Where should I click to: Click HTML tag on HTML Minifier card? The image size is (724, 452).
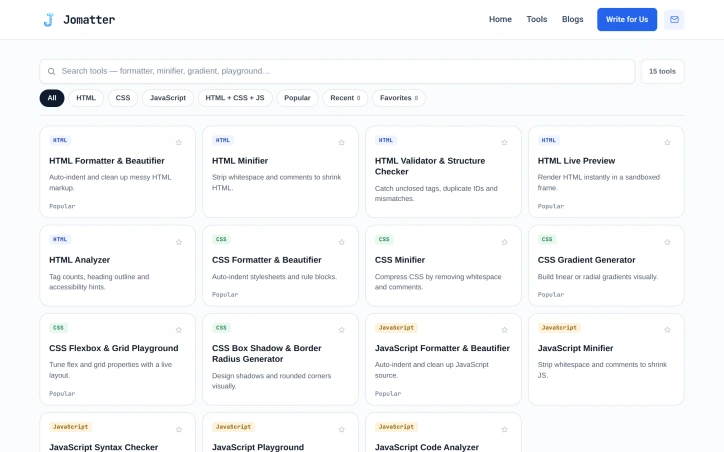pyautogui.click(x=223, y=140)
